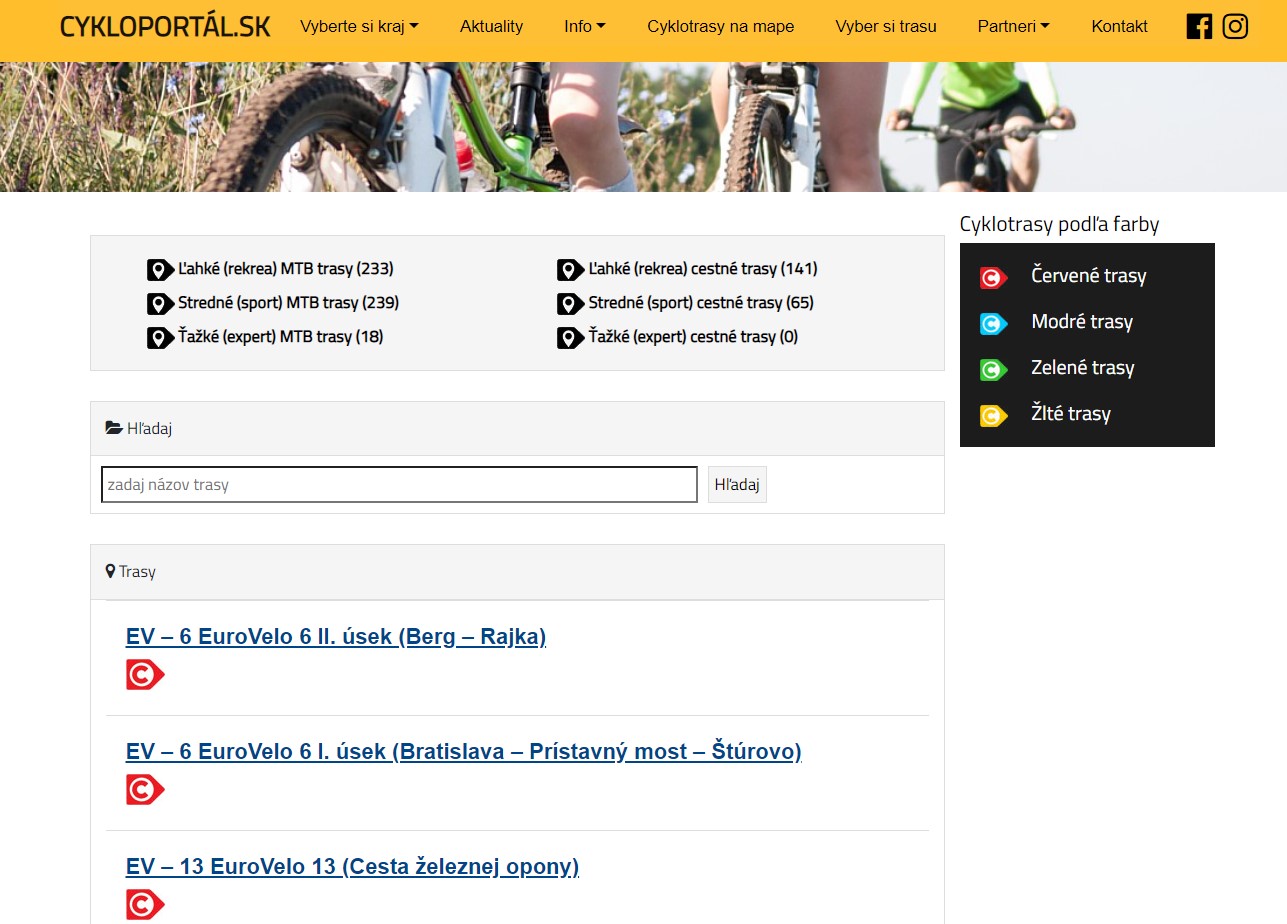Click red C marker under EuroVelo 13
Viewport: 1287px width, 924px height.
[145, 905]
